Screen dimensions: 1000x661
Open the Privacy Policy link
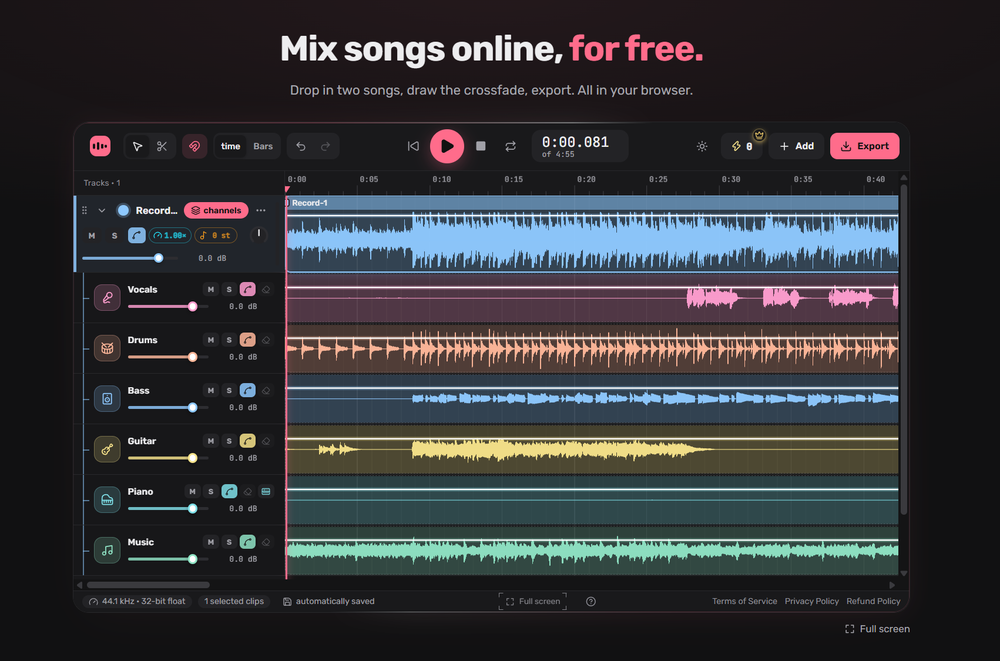point(811,601)
